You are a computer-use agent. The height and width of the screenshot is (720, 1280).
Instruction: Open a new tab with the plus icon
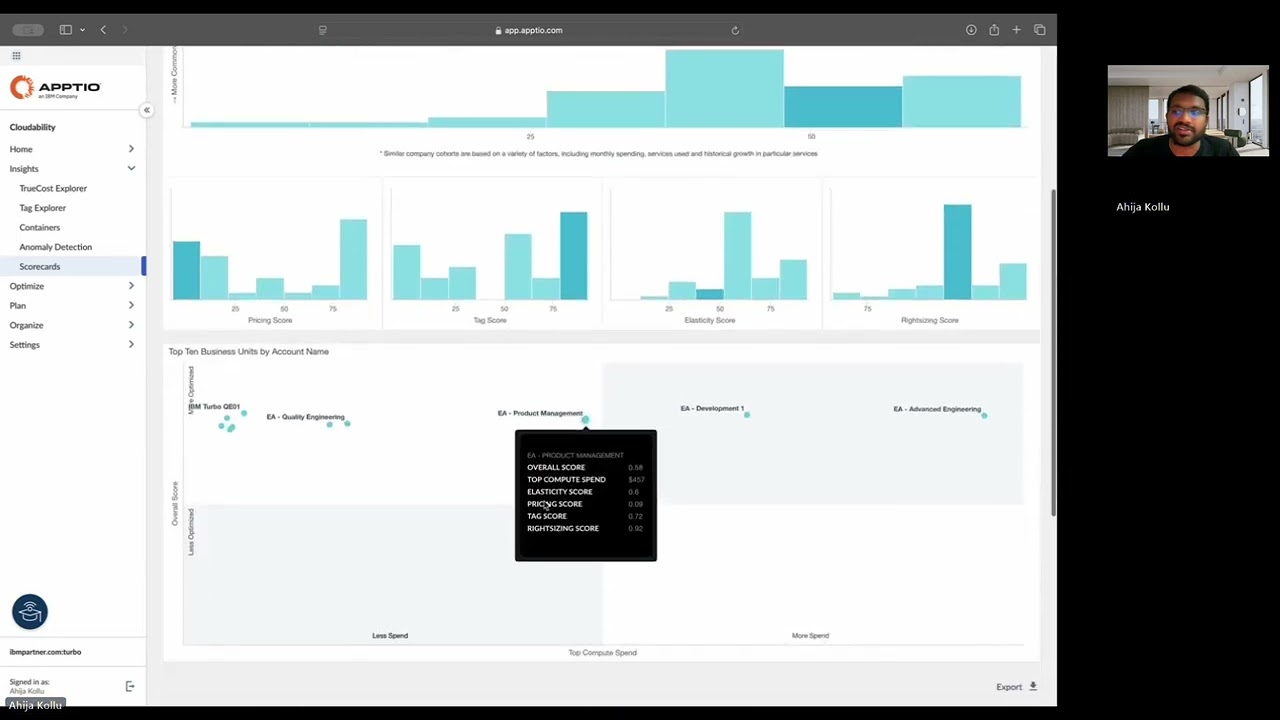click(x=1016, y=30)
